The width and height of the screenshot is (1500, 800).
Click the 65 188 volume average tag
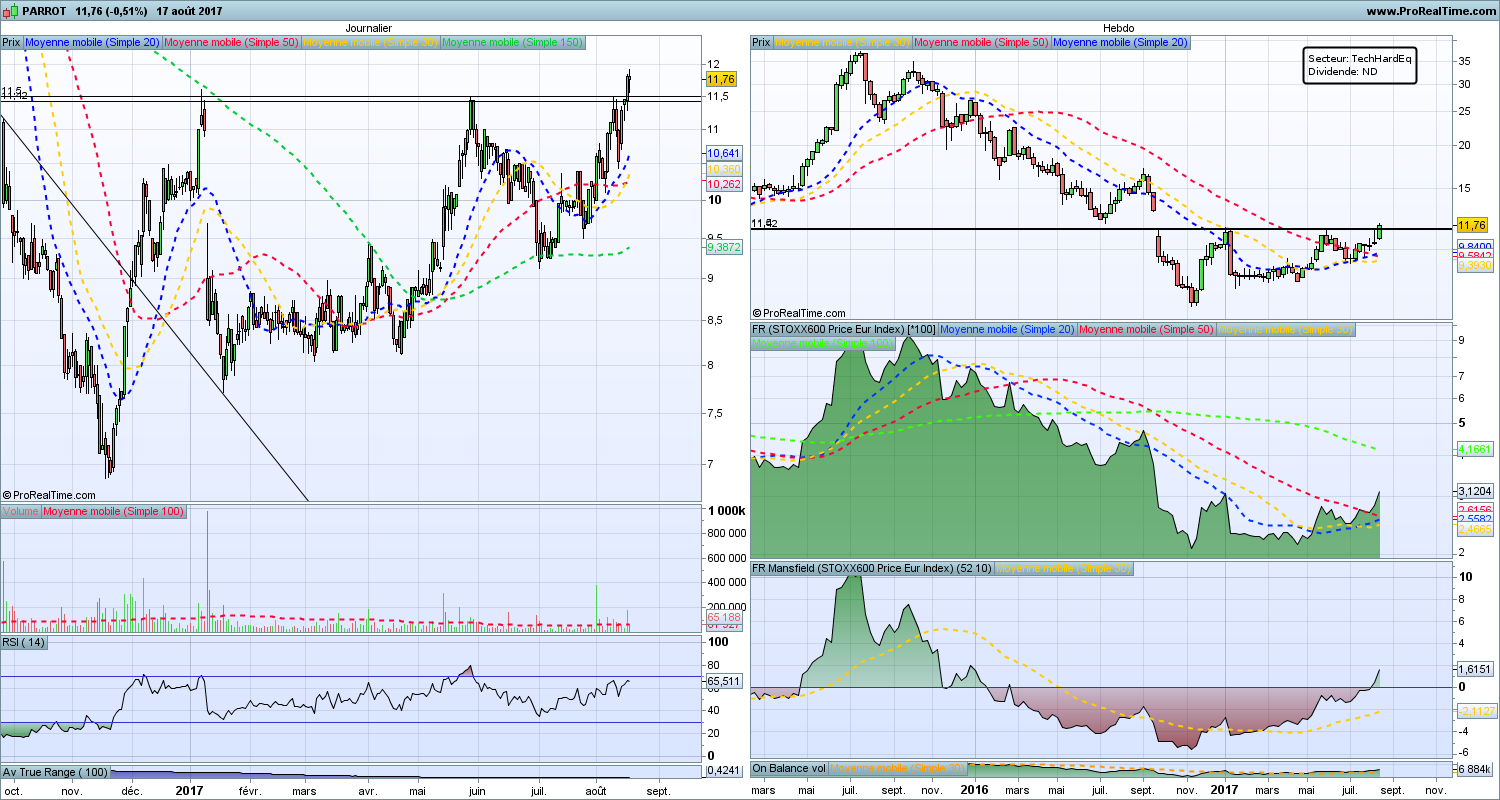pyautogui.click(x=723, y=618)
